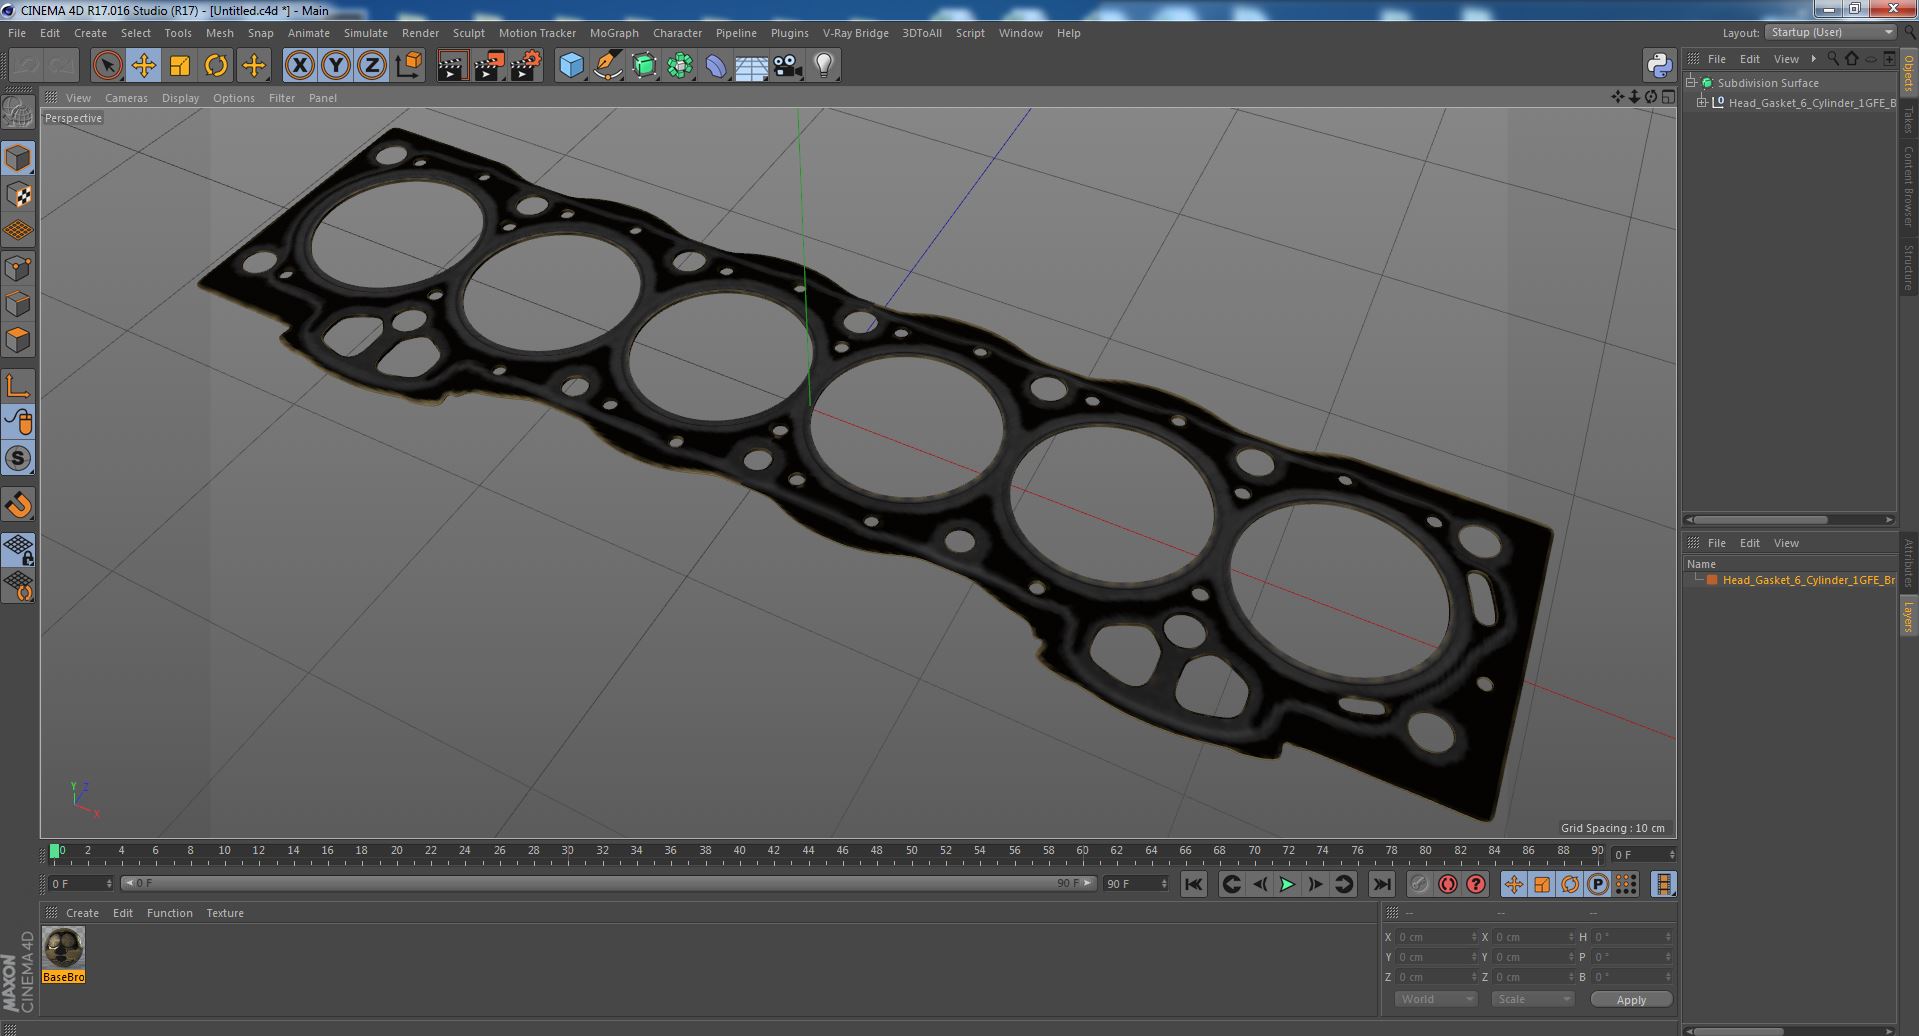The height and width of the screenshot is (1036, 1919).
Task: Toggle Record Active Objects button
Action: click(1419, 884)
